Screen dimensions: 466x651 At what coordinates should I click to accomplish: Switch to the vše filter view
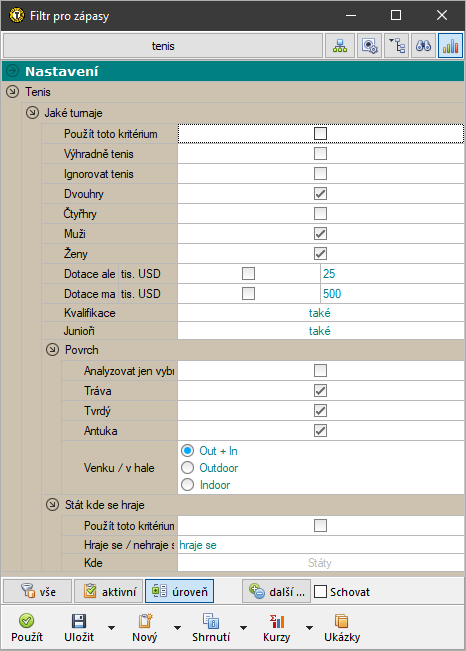tap(38, 591)
